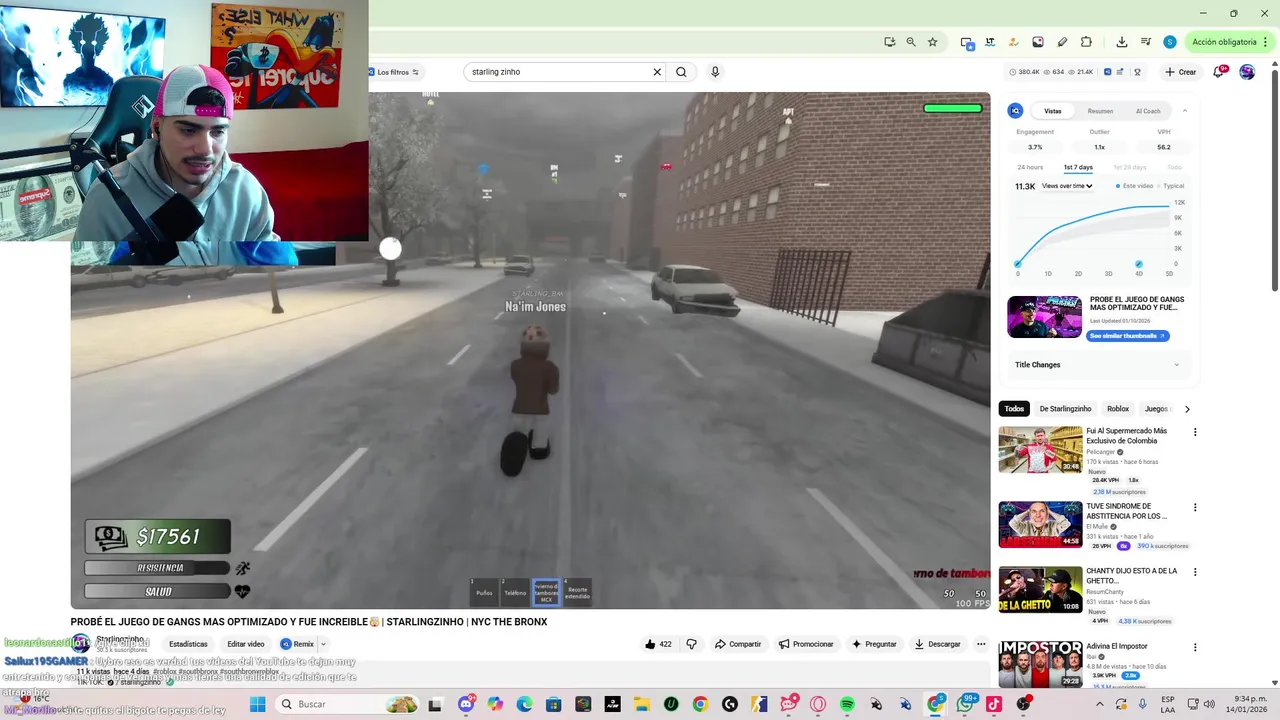Select the '1st 7 days' time range
The width and height of the screenshot is (1280, 720).
pyautogui.click(x=1078, y=167)
